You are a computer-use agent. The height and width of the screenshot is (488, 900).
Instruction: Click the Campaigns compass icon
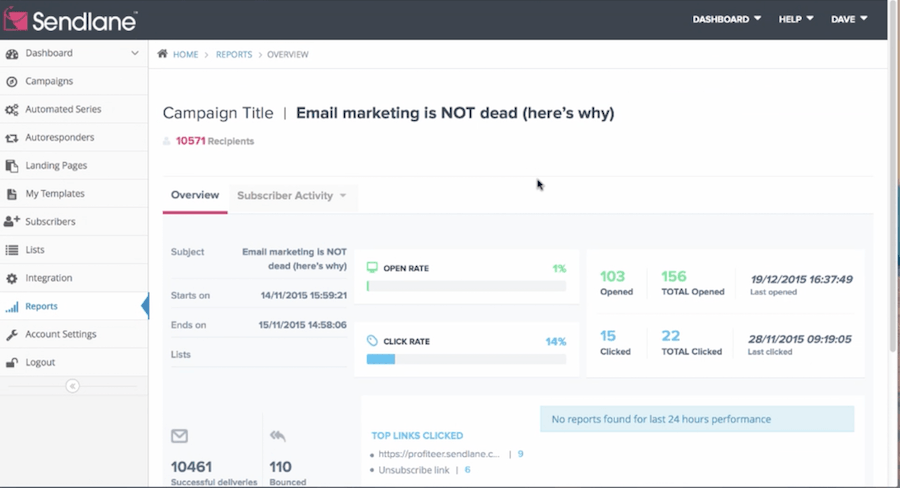pyautogui.click(x=11, y=82)
